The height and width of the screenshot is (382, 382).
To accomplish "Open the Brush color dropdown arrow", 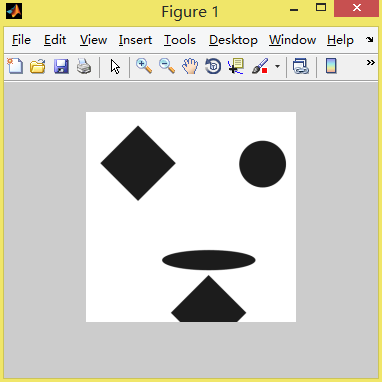I will 277,66.
